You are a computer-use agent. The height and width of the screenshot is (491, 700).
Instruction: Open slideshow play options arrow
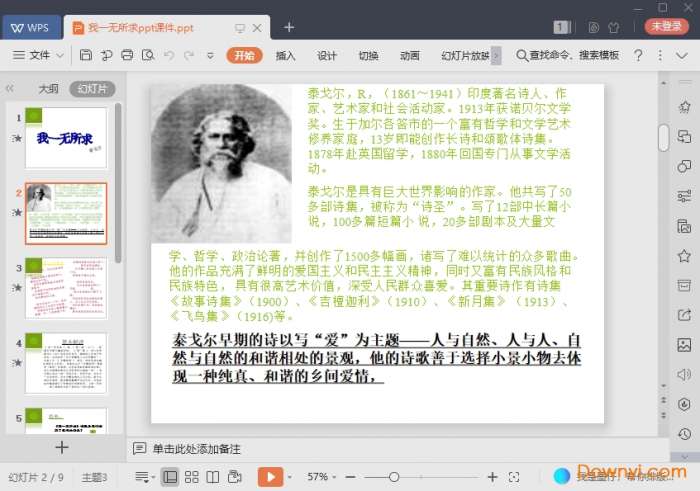click(289, 477)
